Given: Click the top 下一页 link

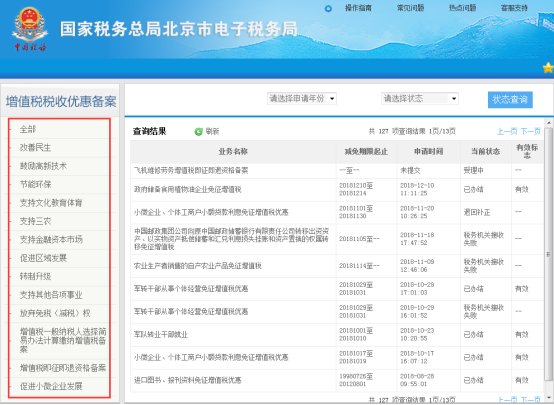Looking at the screenshot, I should (x=531, y=131).
